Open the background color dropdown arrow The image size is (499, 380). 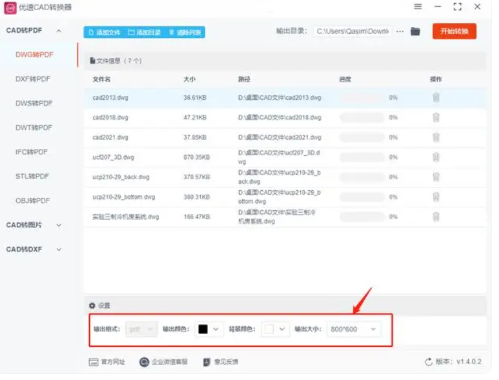pyautogui.click(x=282, y=329)
